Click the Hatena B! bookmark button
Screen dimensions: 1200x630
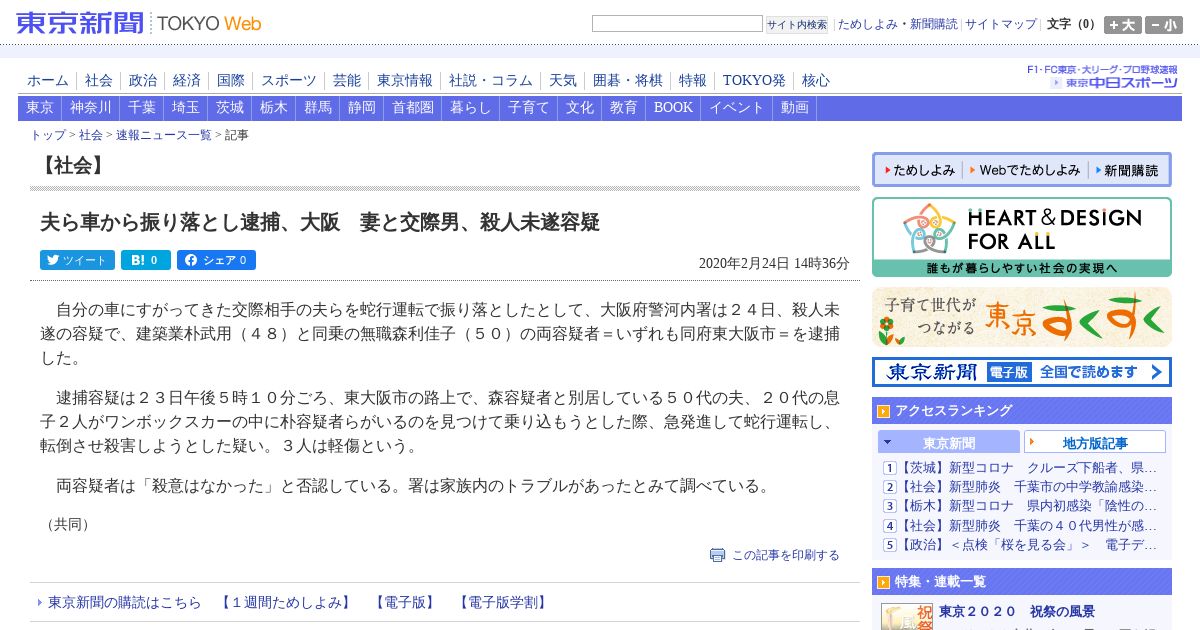click(146, 260)
